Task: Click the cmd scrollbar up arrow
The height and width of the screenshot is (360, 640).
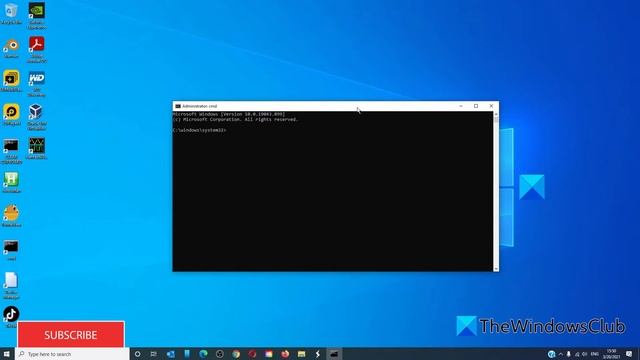Action: (496, 114)
